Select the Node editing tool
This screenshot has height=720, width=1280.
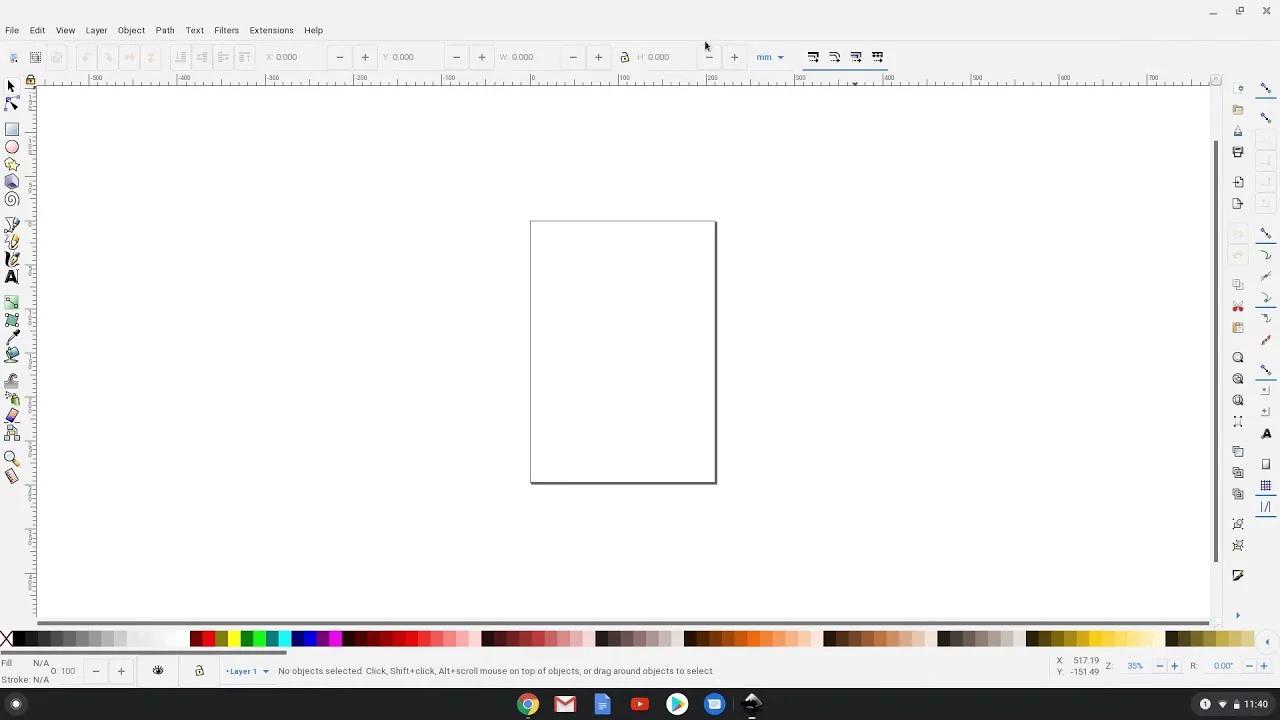(x=12, y=105)
